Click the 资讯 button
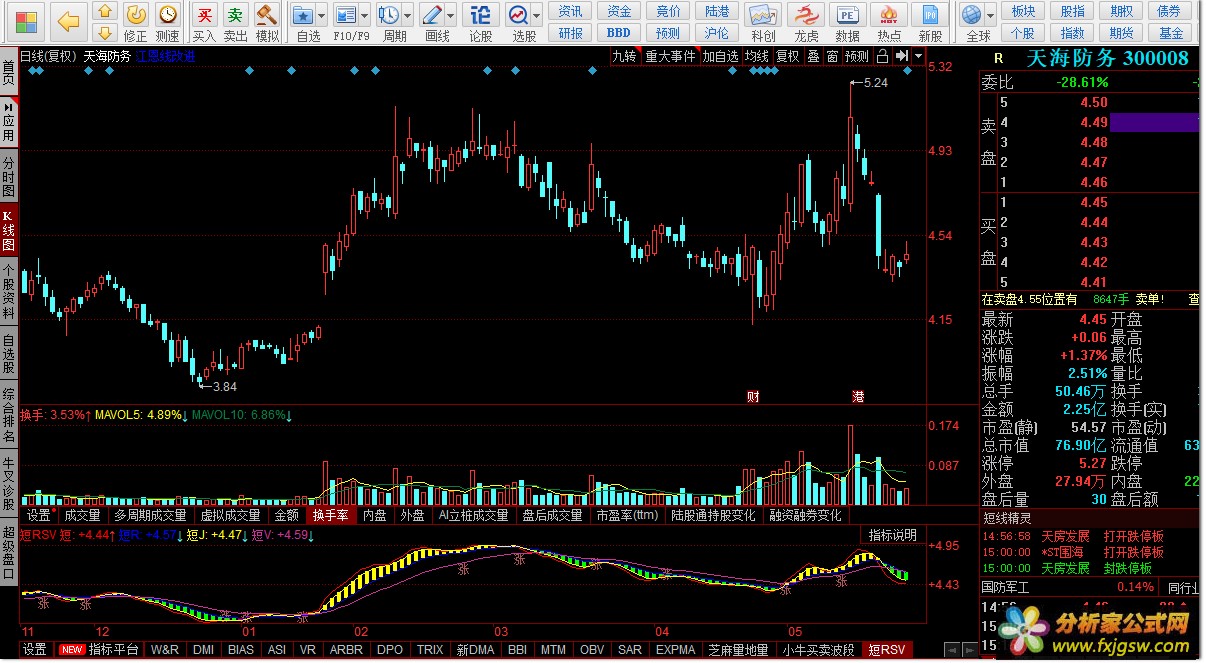The height and width of the screenshot is (663, 1206). click(x=571, y=11)
